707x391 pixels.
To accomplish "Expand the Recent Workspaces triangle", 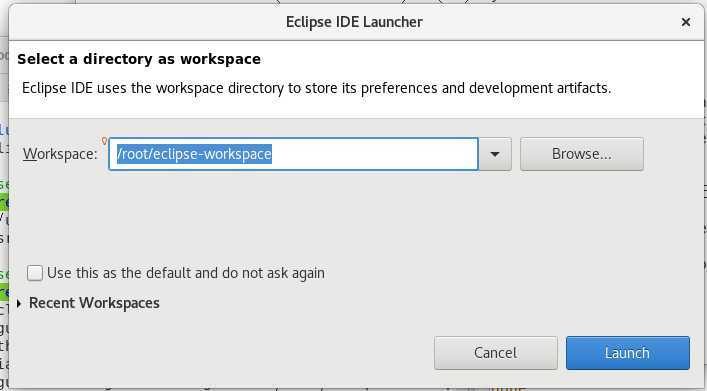I will click(x=19, y=304).
